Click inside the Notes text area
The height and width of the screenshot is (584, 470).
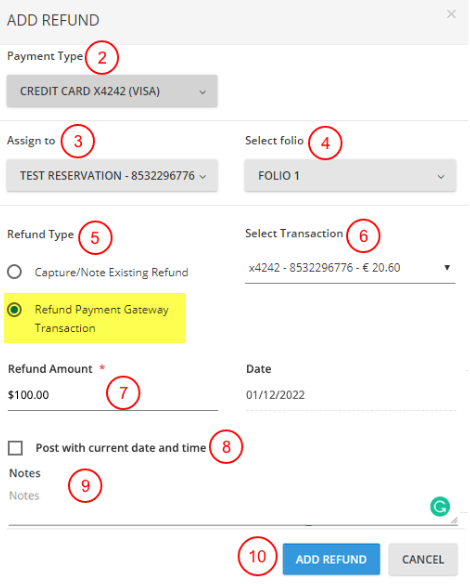tap(233, 506)
